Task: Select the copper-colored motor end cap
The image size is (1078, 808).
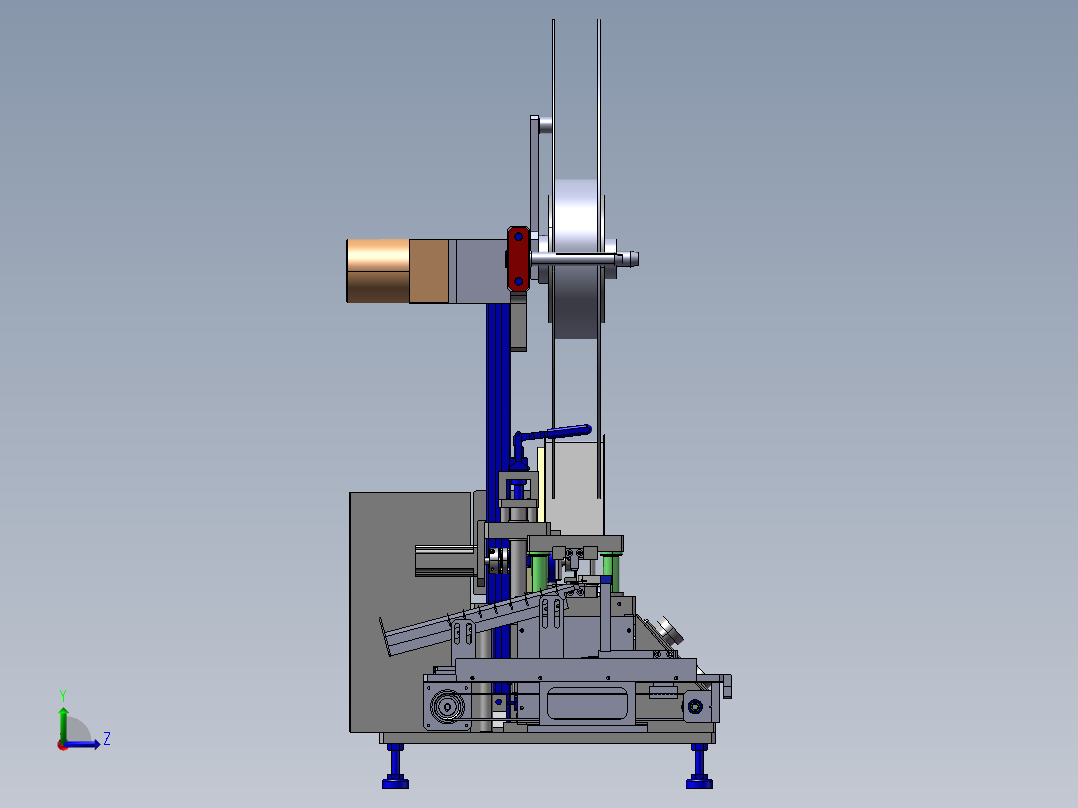Action: click(377, 271)
